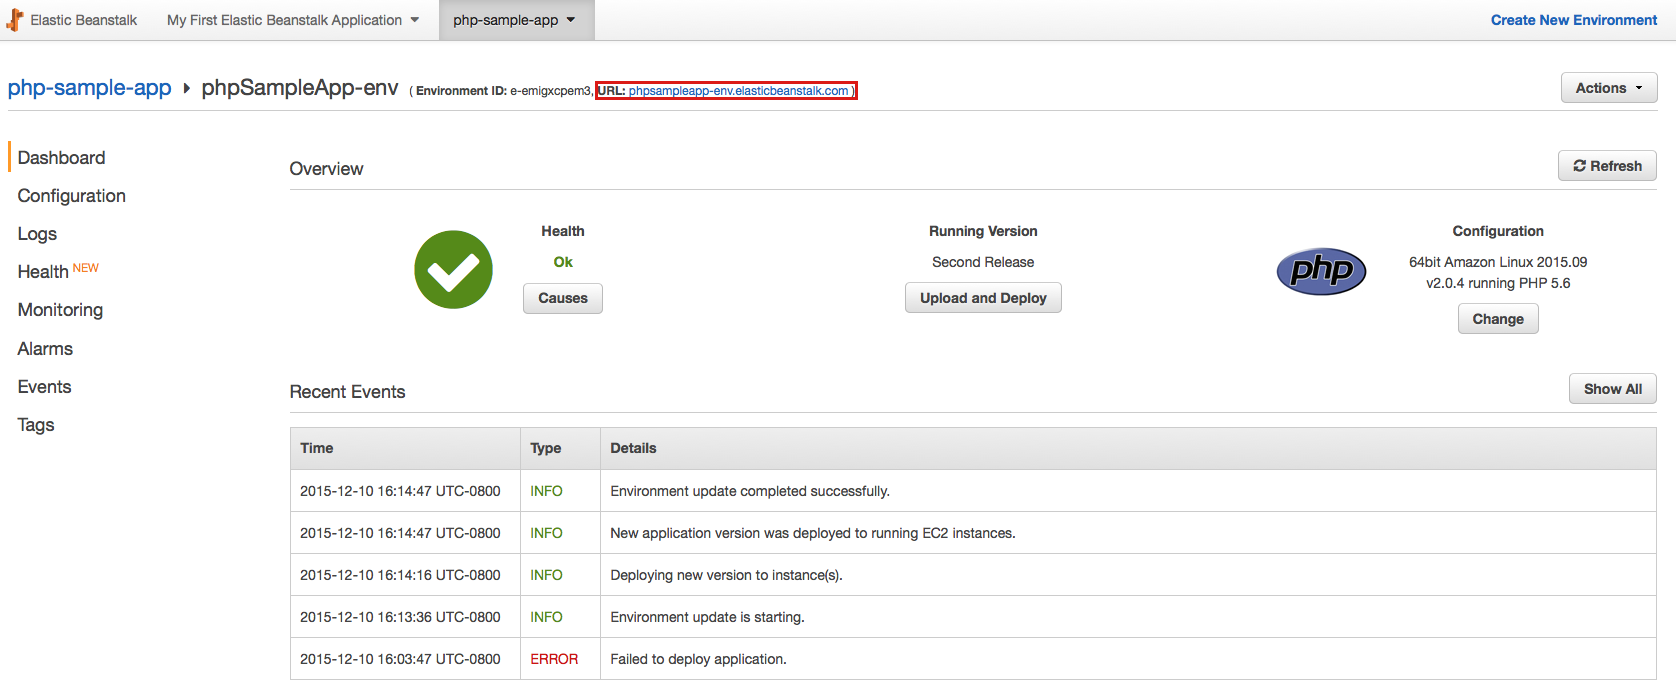Expand the Actions dropdown menu

[x=1609, y=88]
